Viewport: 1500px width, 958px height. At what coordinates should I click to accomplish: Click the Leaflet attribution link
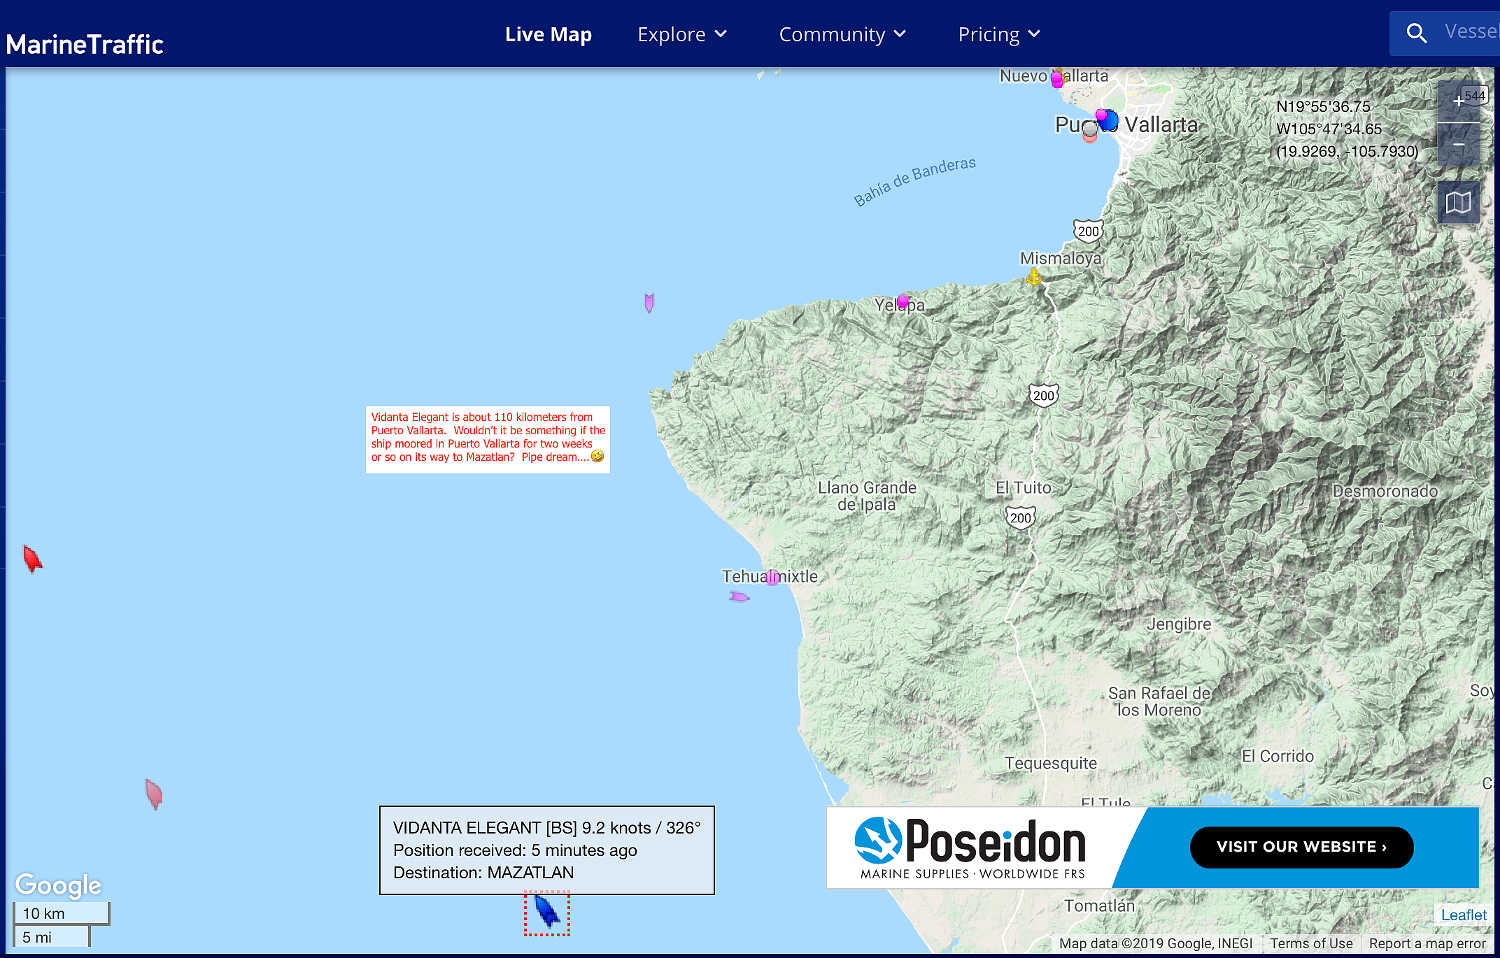(1463, 915)
